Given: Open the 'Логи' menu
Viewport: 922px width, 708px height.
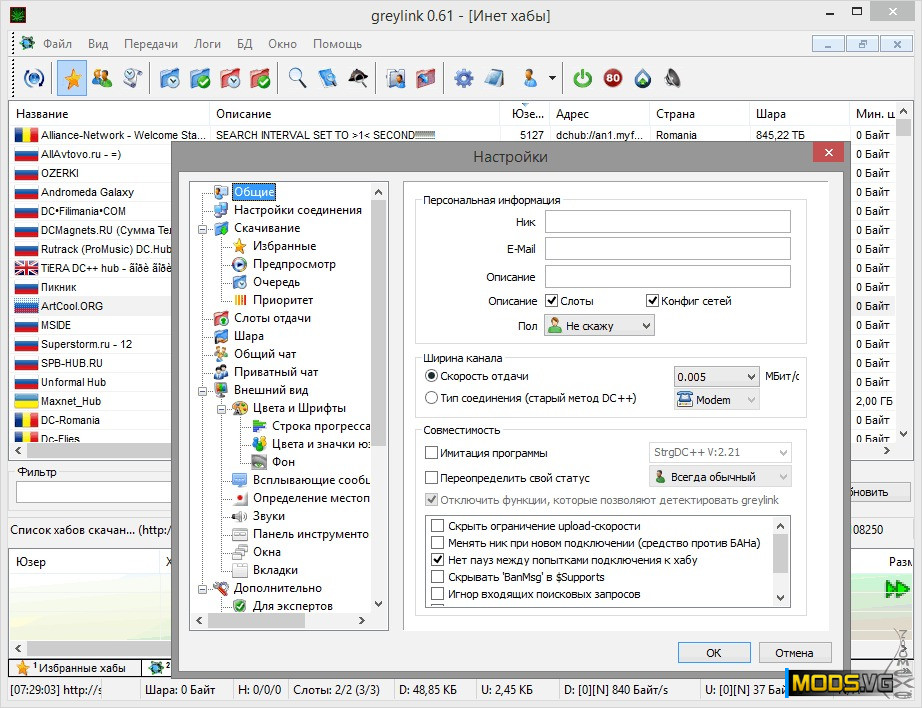Looking at the screenshot, I should (x=207, y=44).
